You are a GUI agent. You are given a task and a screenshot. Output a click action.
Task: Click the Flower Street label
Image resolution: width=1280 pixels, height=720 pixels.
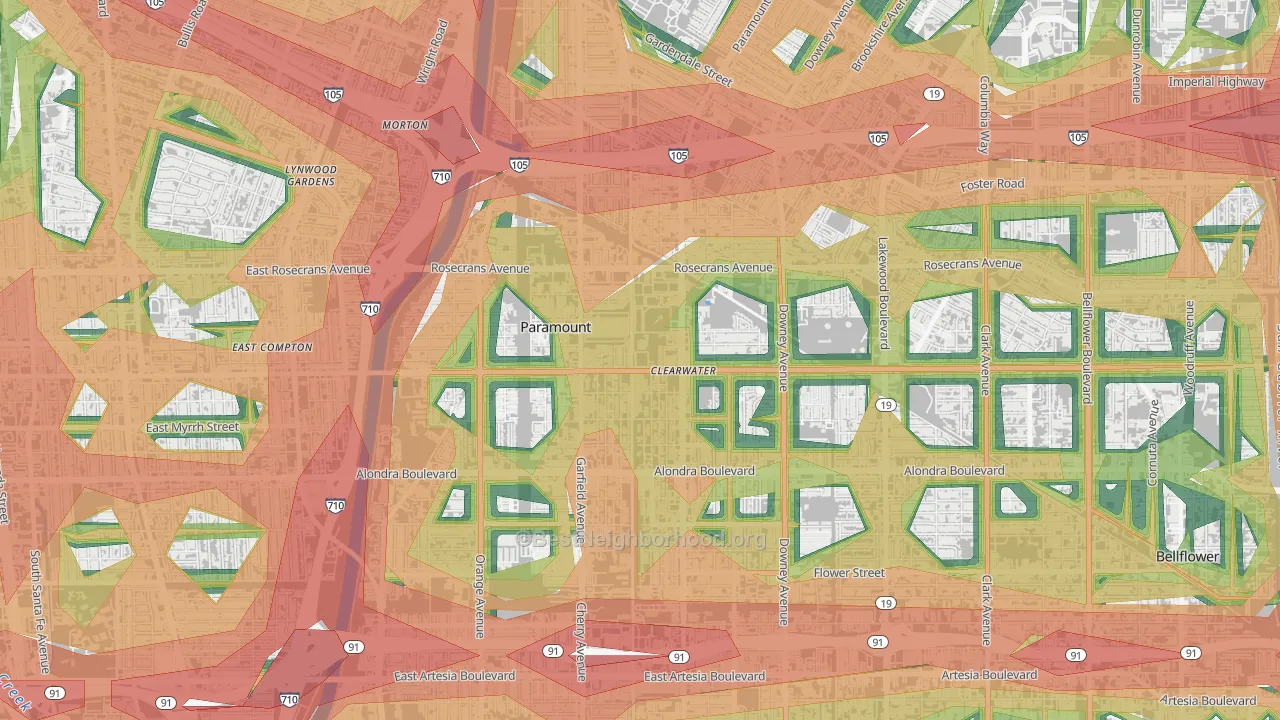(849, 573)
